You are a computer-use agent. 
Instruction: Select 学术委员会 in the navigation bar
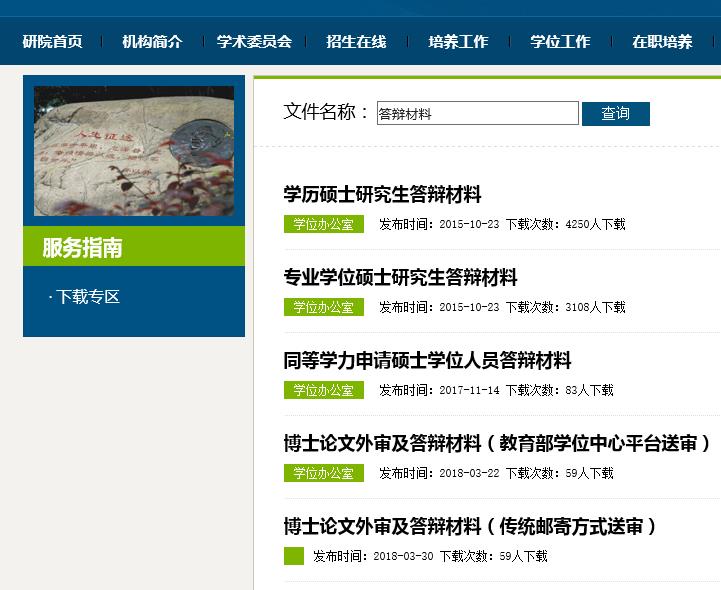coord(254,42)
